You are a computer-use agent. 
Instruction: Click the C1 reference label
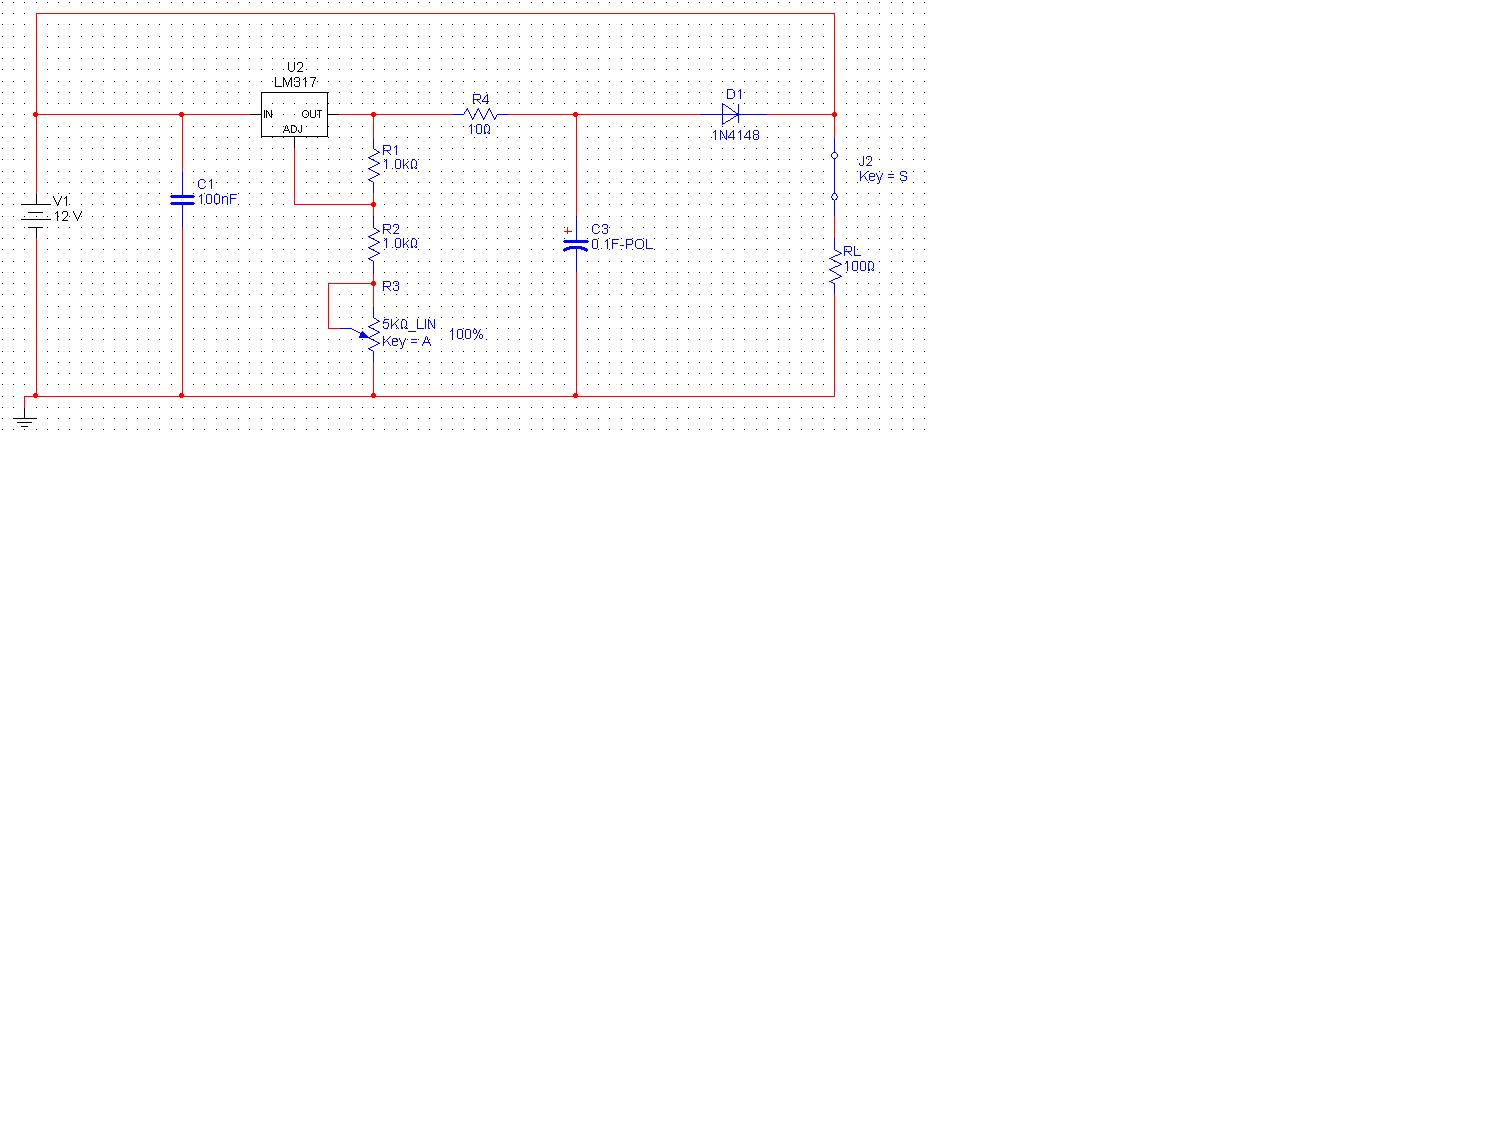click(205, 185)
